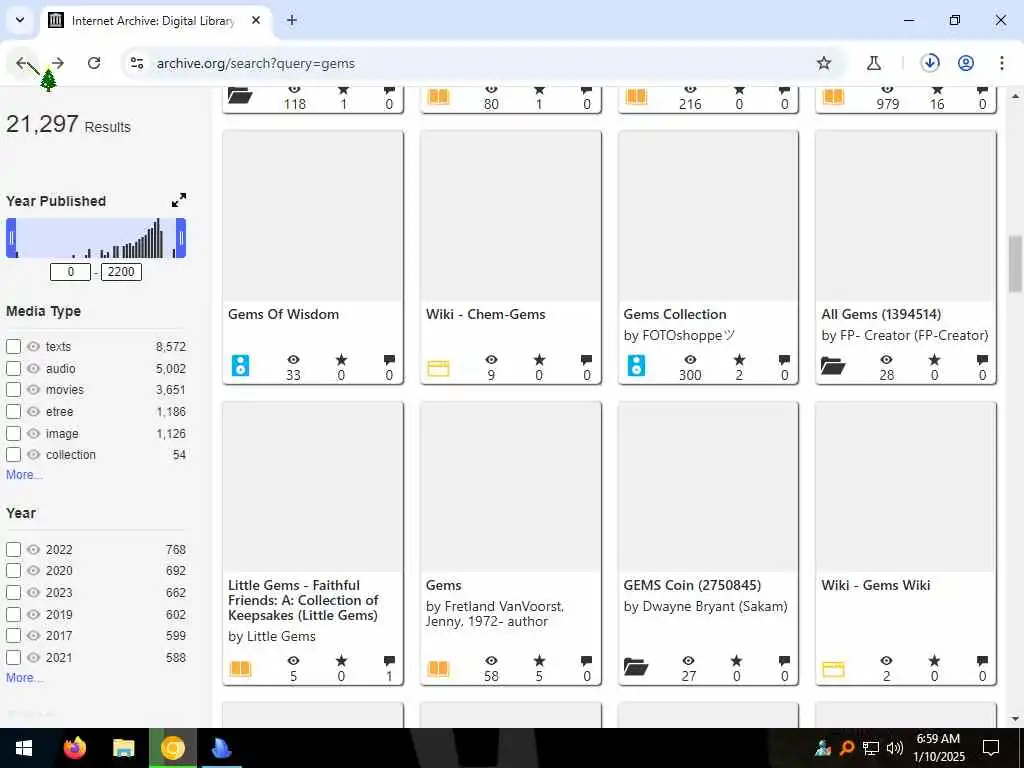Click the browser forward arrow
1024x768 pixels.
click(58, 63)
